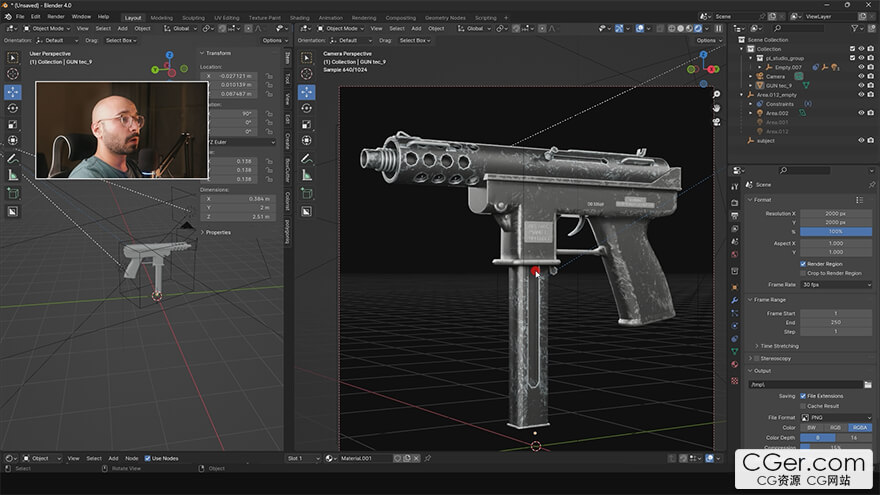Image resolution: width=880 pixels, height=495 pixels.
Task: Toggle the File Extensions checkbox
Action: 803,395
